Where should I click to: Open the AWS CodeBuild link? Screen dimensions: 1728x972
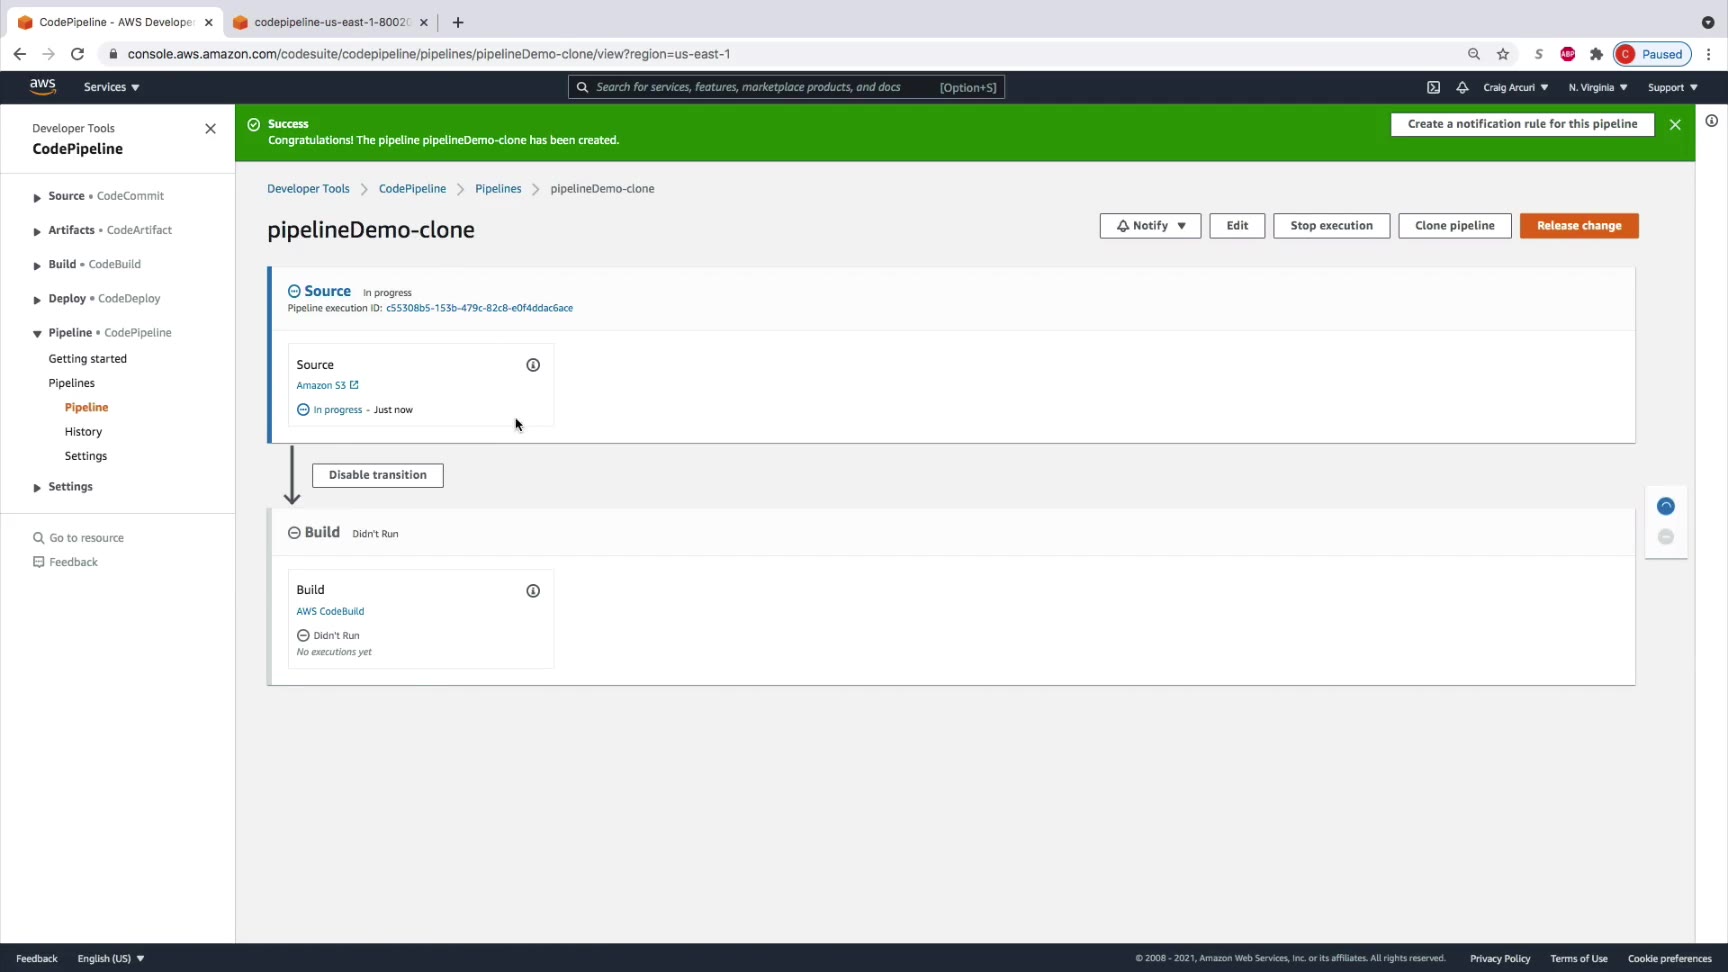pos(330,611)
